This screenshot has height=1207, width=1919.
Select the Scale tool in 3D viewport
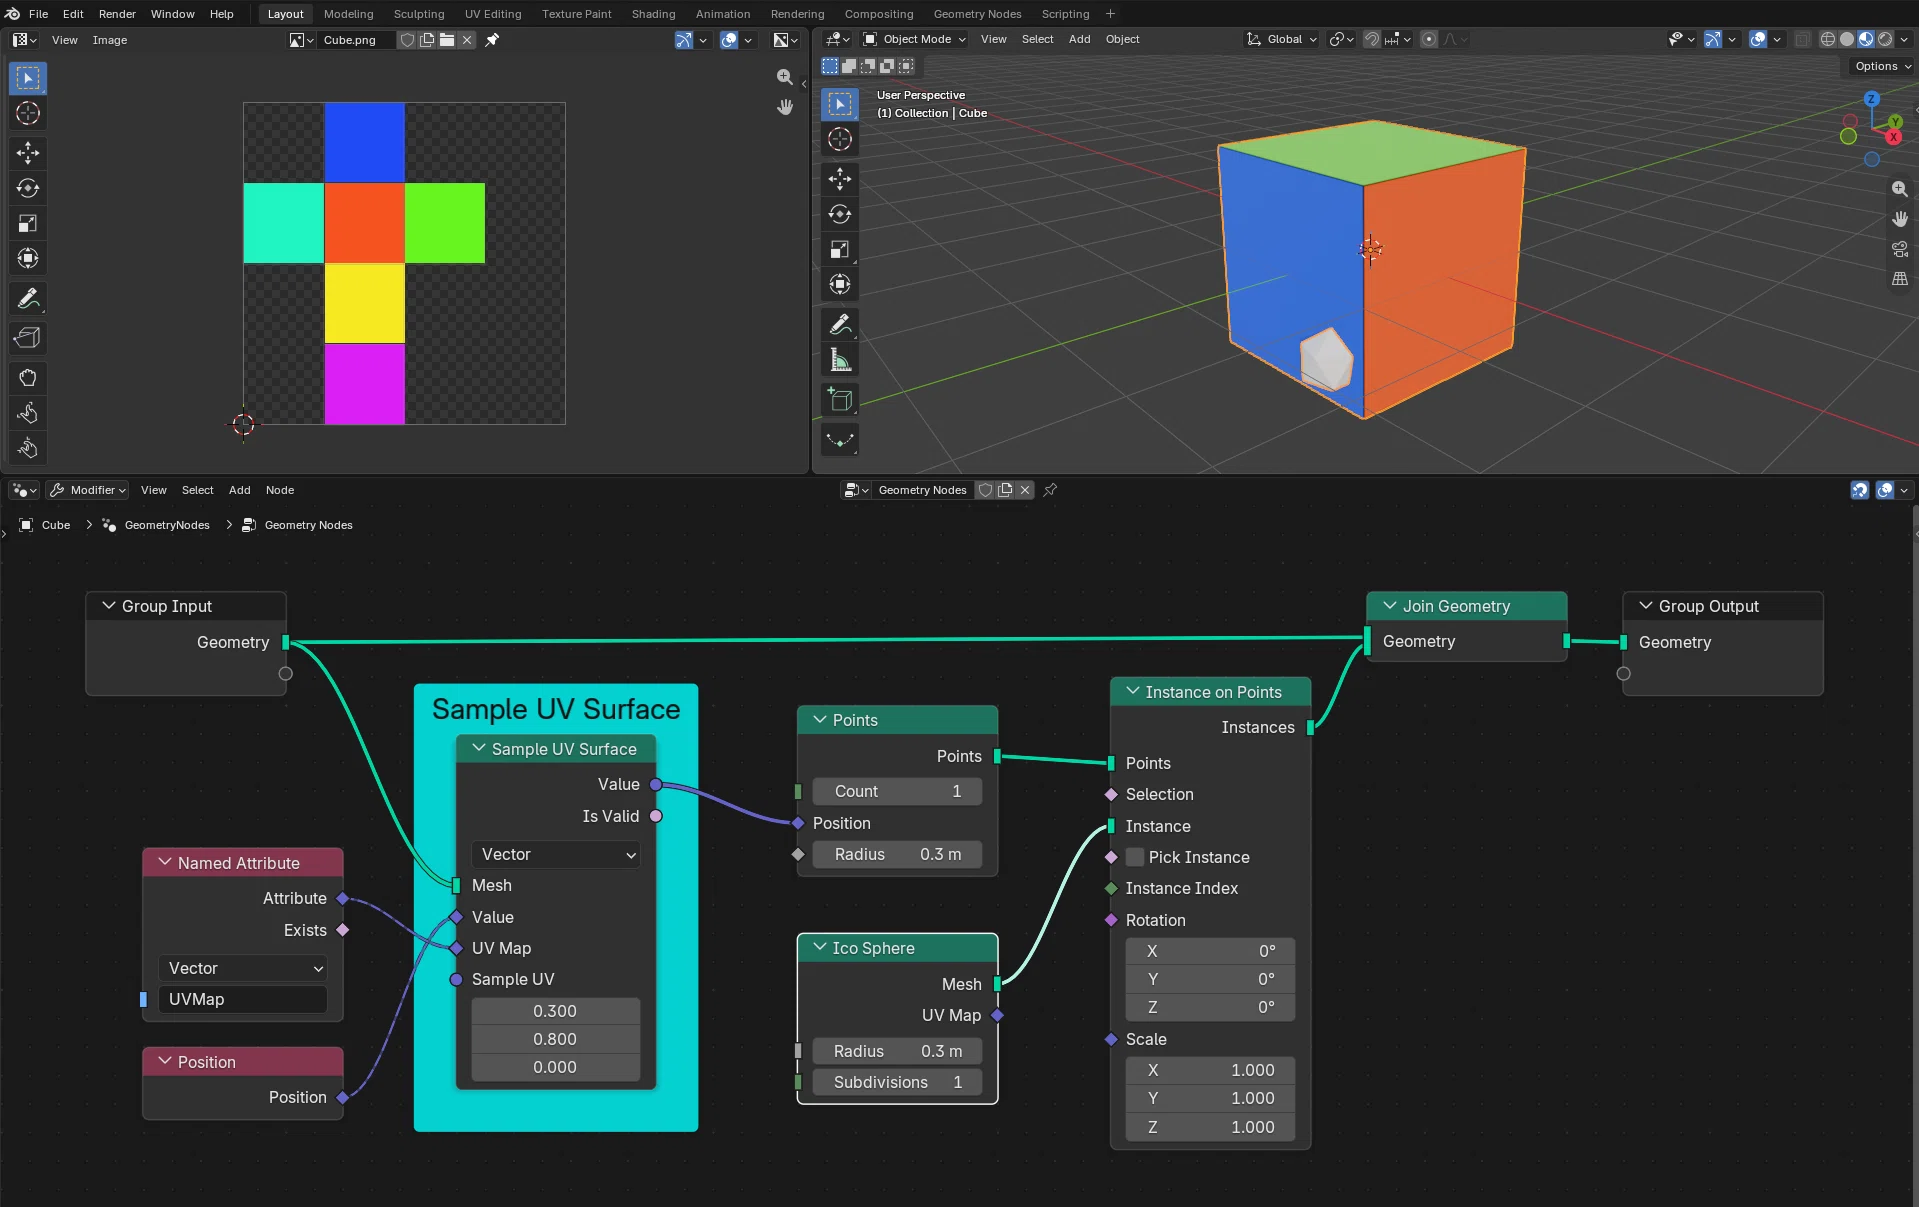(x=840, y=249)
